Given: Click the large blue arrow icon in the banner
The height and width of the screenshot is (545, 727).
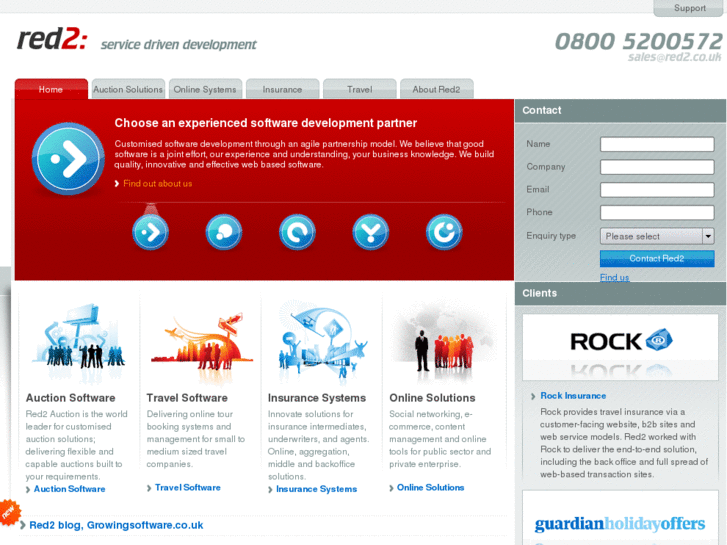Looking at the screenshot, I should (x=68, y=159).
